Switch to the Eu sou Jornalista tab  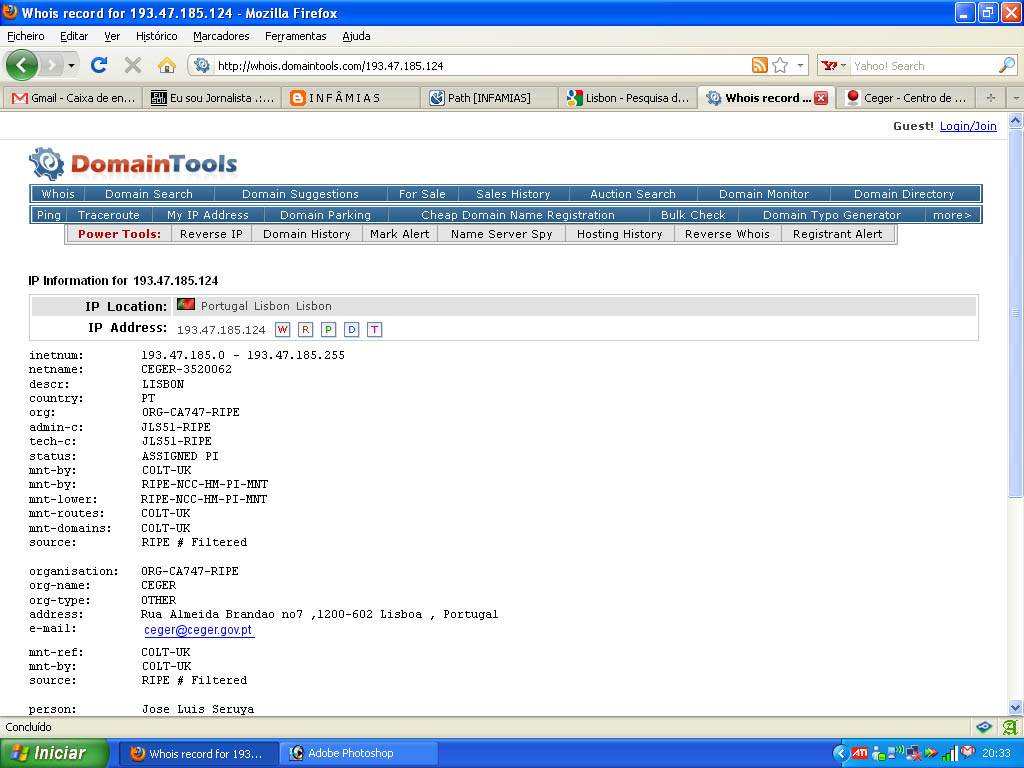212,98
